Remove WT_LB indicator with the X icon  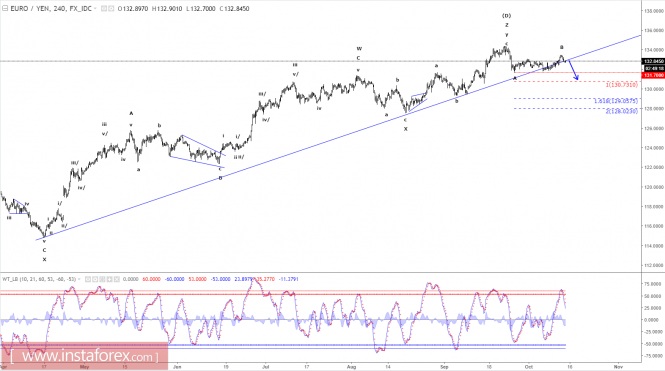pyautogui.click(x=117, y=279)
